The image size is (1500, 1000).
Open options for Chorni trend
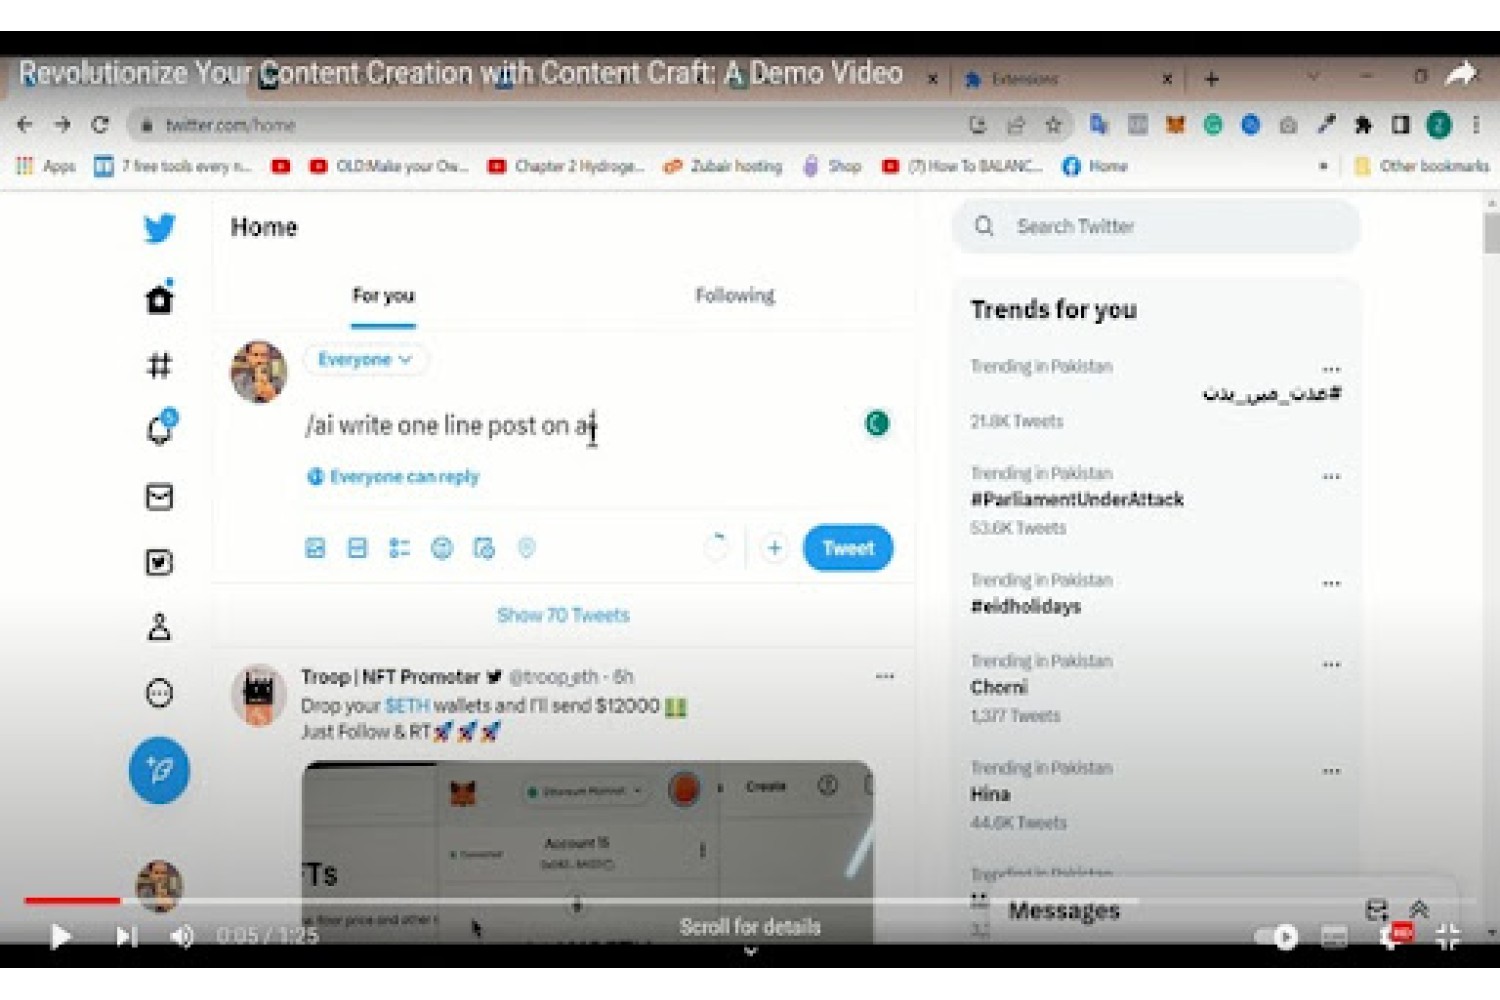pyautogui.click(x=1331, y=665)
